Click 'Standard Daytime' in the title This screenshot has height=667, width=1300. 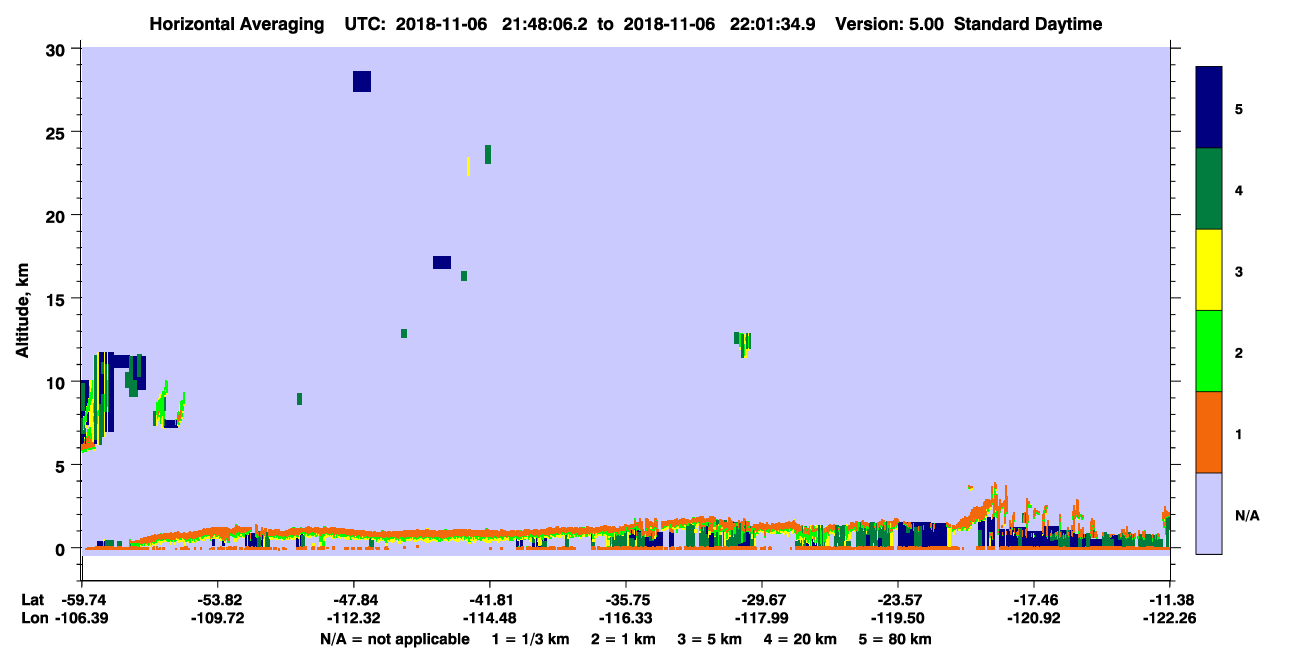(x=1028, y=24)
